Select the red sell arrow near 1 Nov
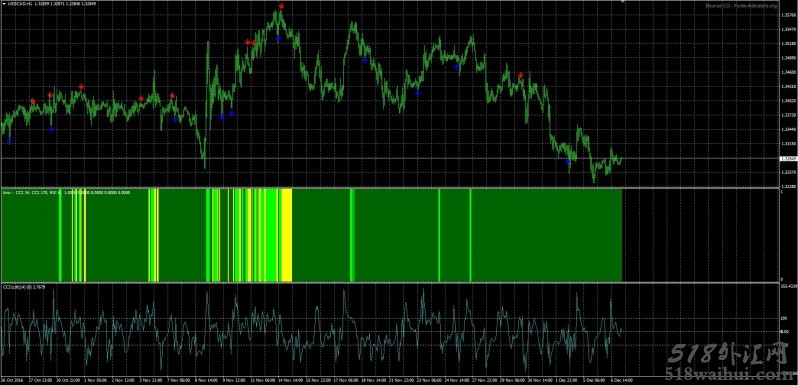Image resolution: width=798 pixels, height=386 pixels. 81,87
